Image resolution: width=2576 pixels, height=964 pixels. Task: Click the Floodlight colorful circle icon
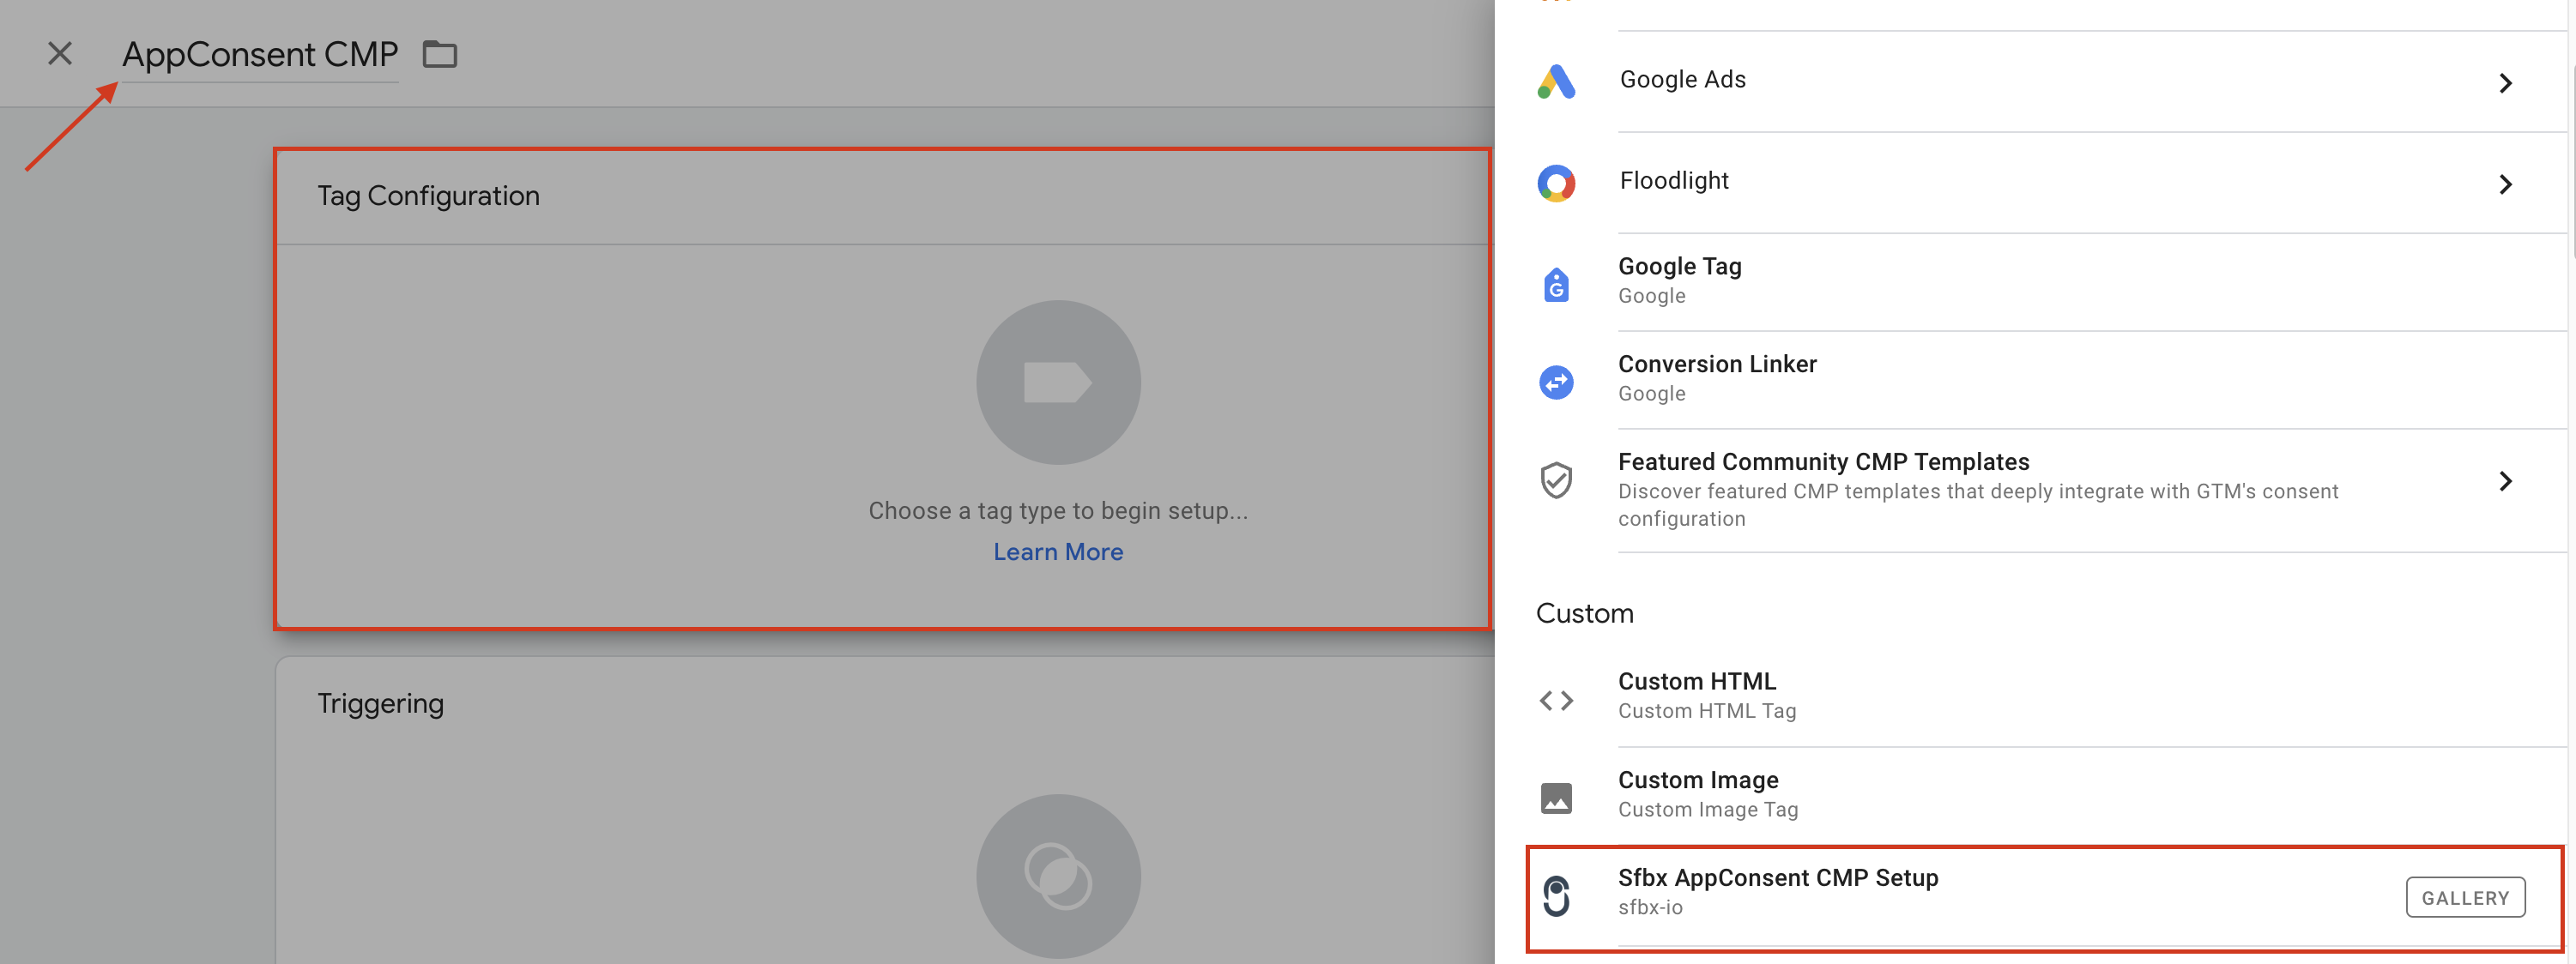click(1556, 183)
